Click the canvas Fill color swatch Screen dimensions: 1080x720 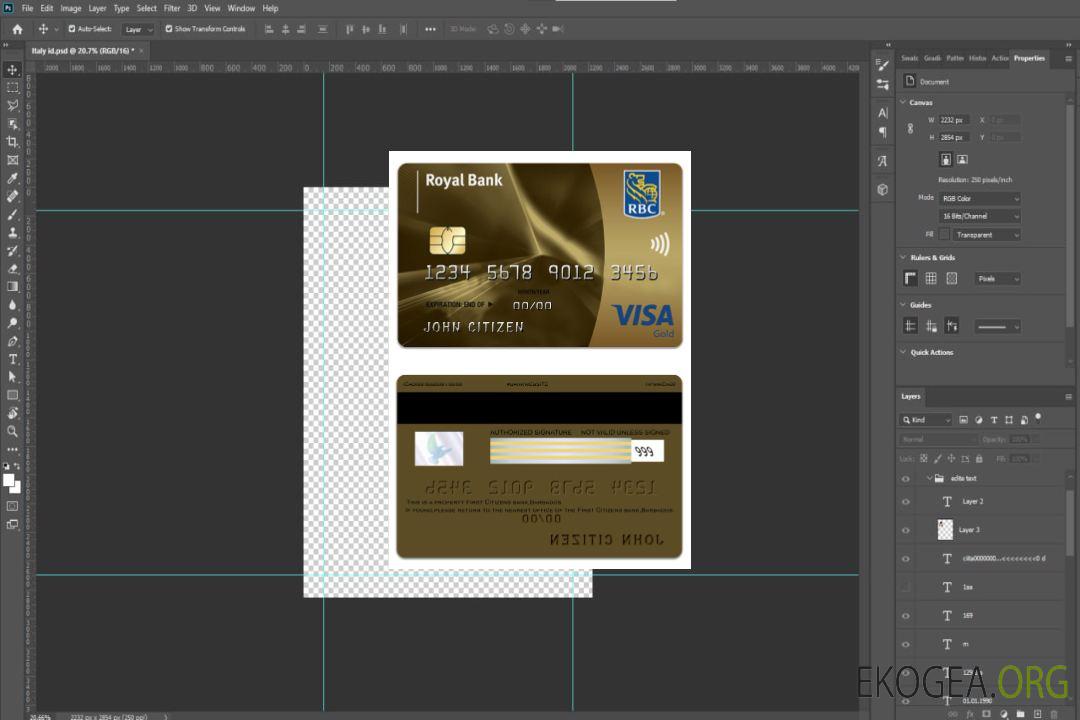[944, 235]
